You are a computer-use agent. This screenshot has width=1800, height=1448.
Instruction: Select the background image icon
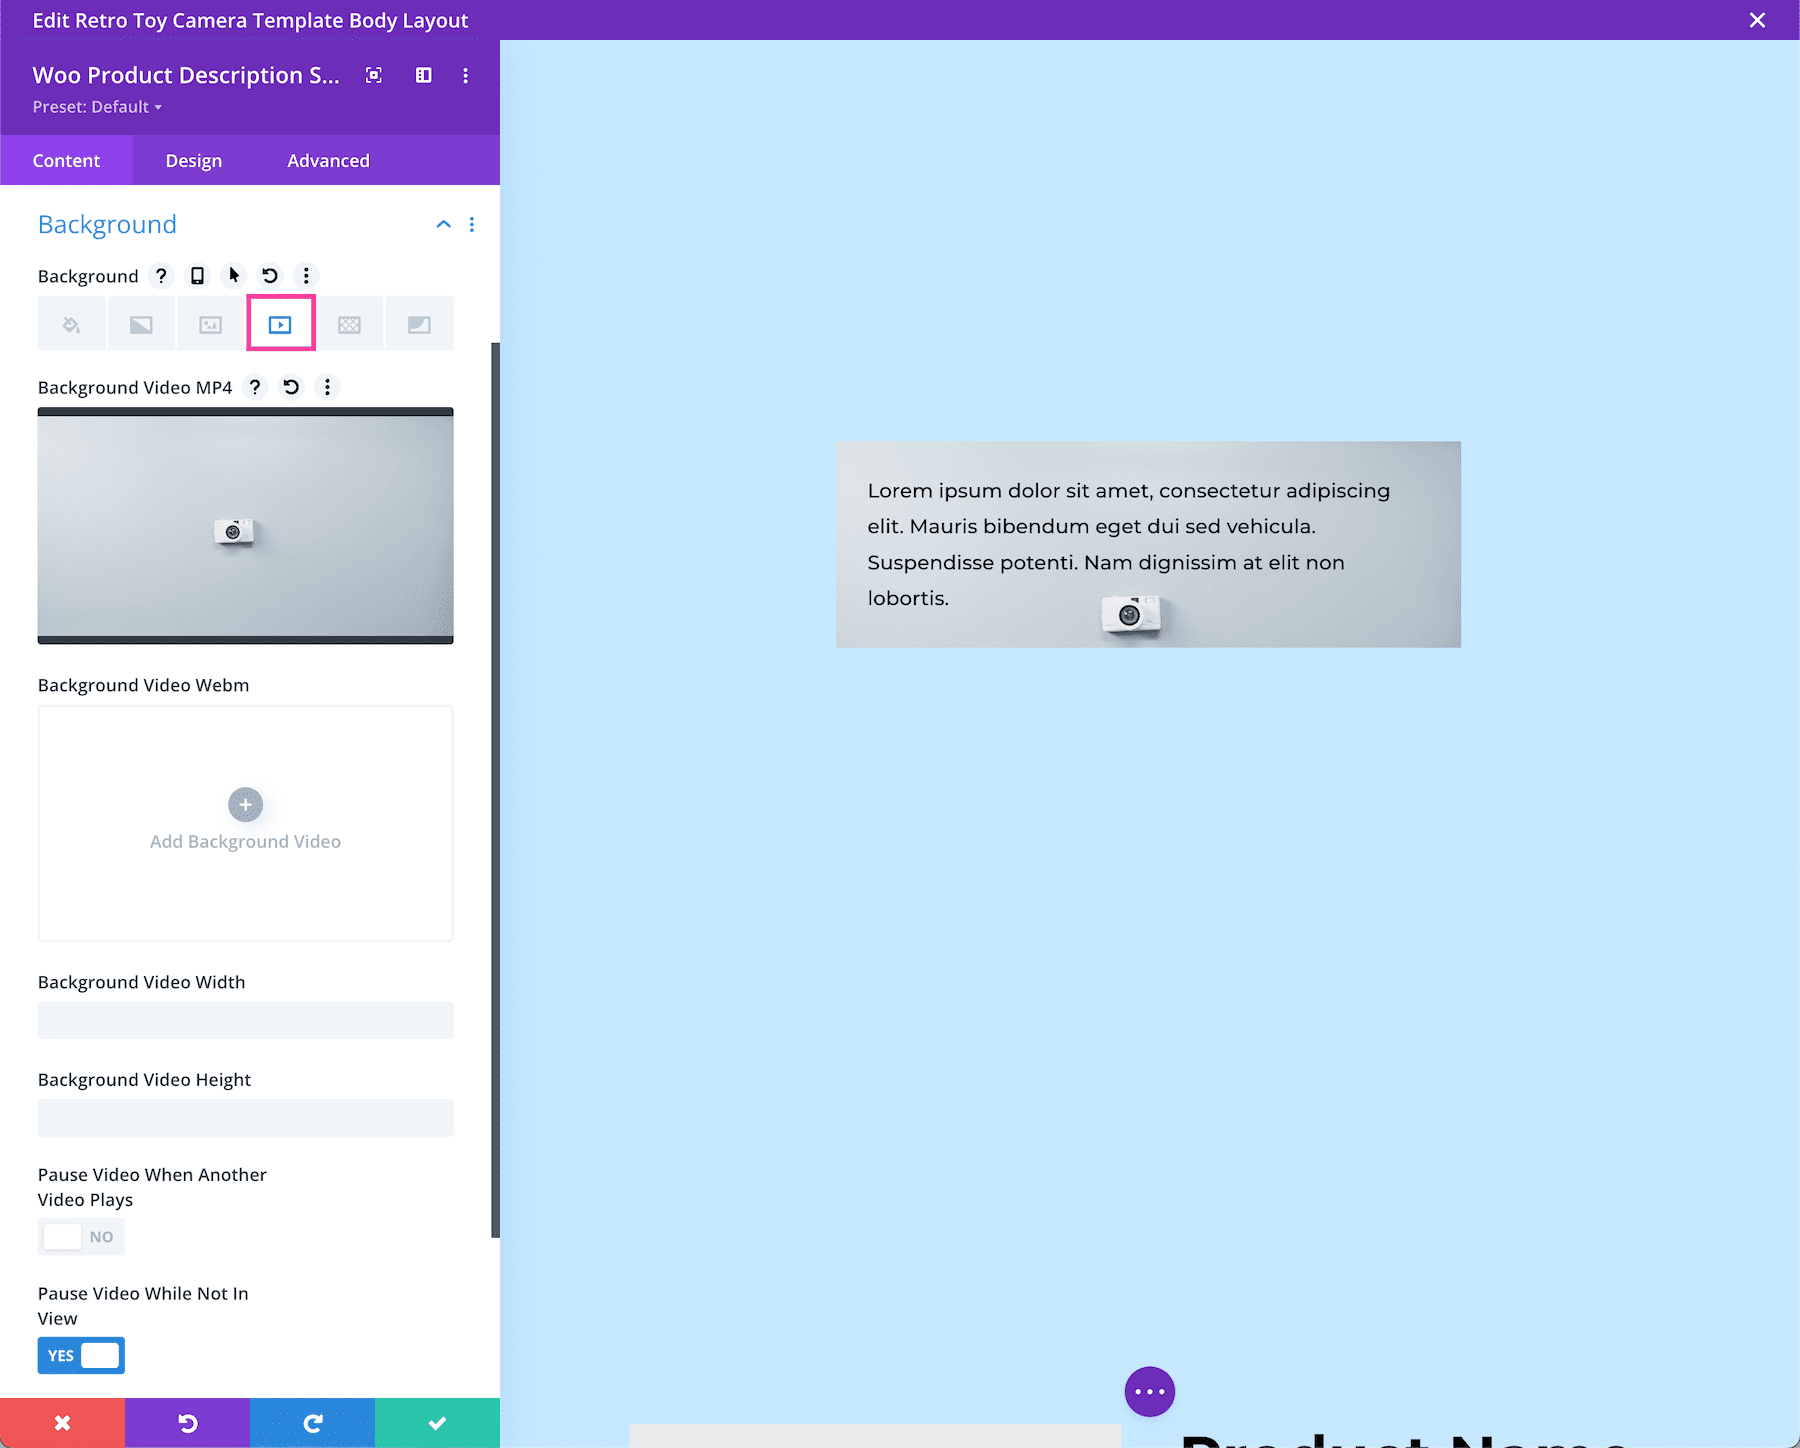pyautogui.click(x=210, y=323)
